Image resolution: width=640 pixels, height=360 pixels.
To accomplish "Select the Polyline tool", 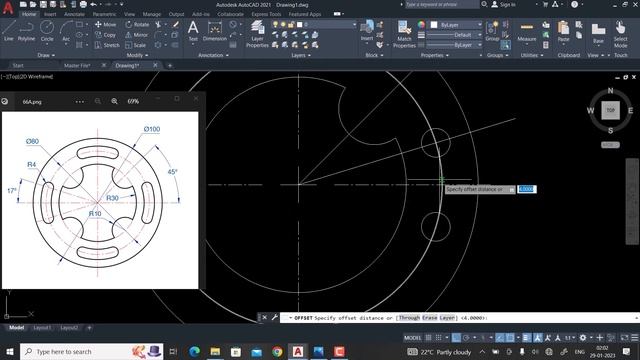I will (x=26, y=31).
